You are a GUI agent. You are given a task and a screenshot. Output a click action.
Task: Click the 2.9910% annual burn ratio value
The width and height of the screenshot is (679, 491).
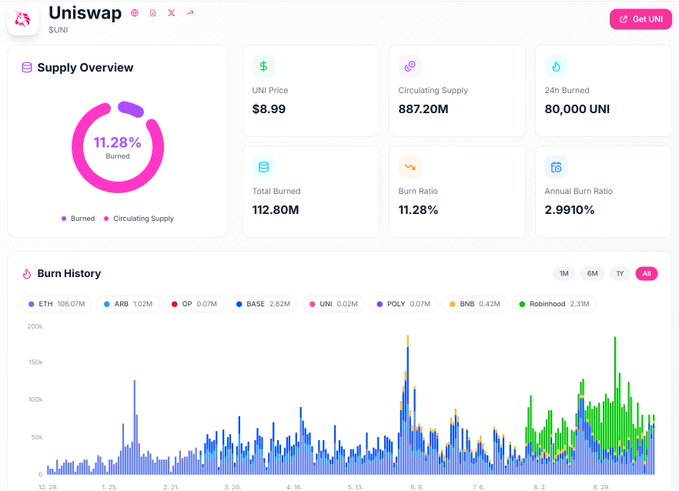point(569,210)
